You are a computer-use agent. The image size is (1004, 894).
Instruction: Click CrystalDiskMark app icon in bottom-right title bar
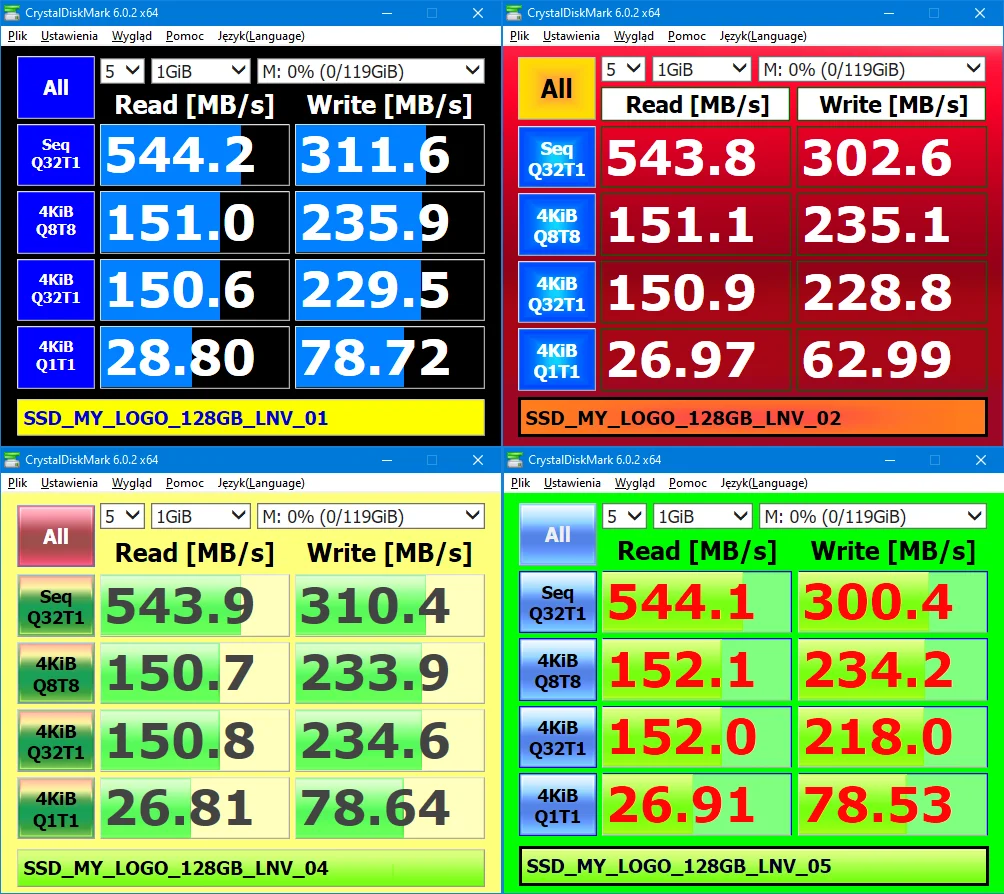point(515,460)
